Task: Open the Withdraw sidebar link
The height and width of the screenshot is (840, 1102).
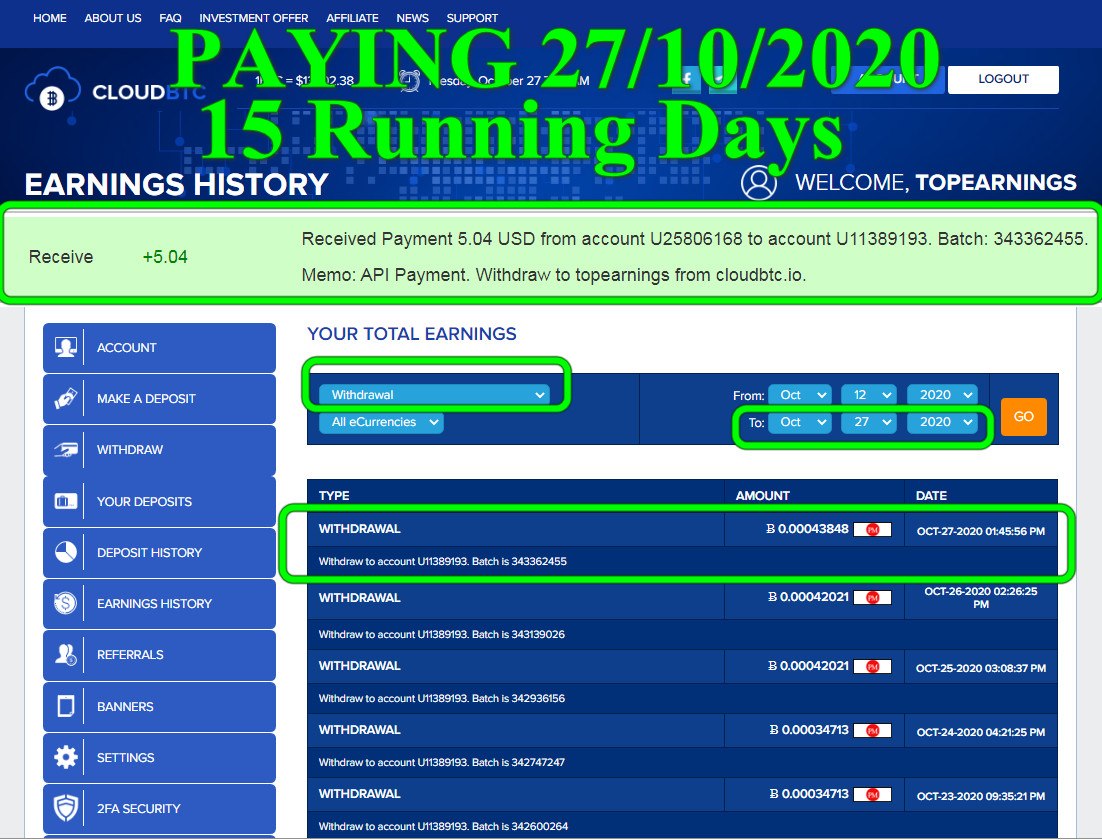Action: [159, 450]
